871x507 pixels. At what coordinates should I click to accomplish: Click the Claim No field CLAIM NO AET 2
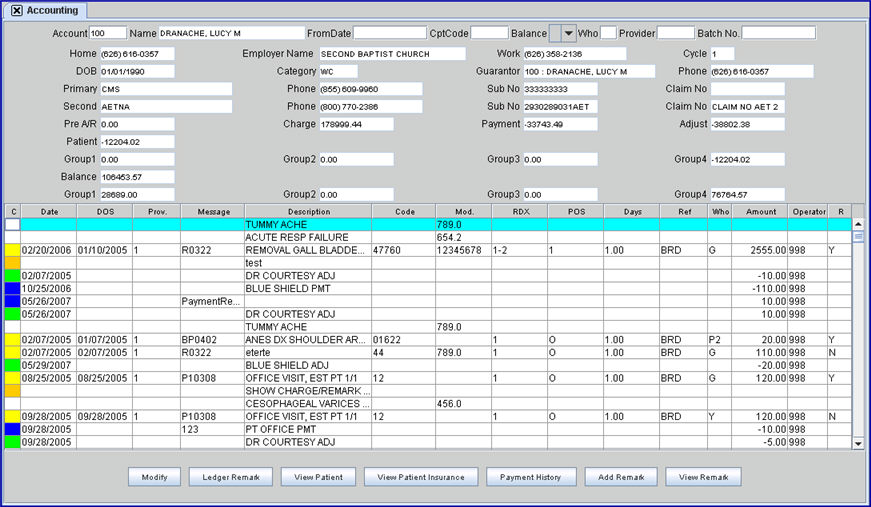click(748, 107)
